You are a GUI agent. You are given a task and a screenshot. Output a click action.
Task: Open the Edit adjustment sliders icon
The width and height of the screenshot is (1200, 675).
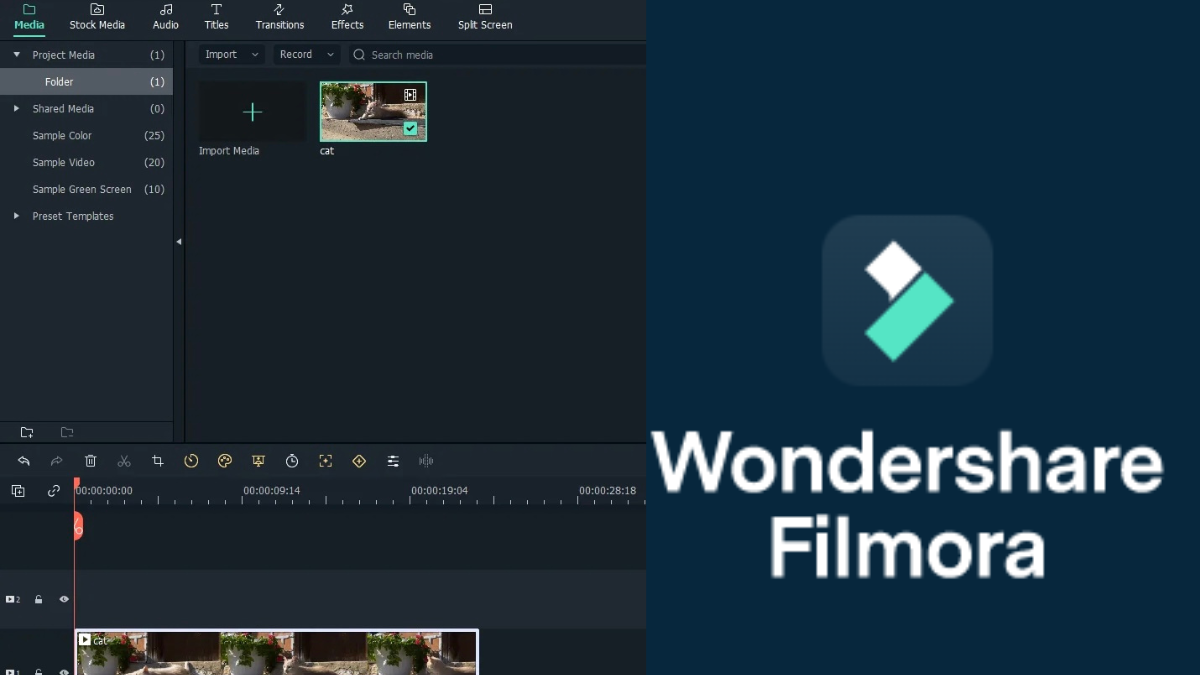pos(393,461)
